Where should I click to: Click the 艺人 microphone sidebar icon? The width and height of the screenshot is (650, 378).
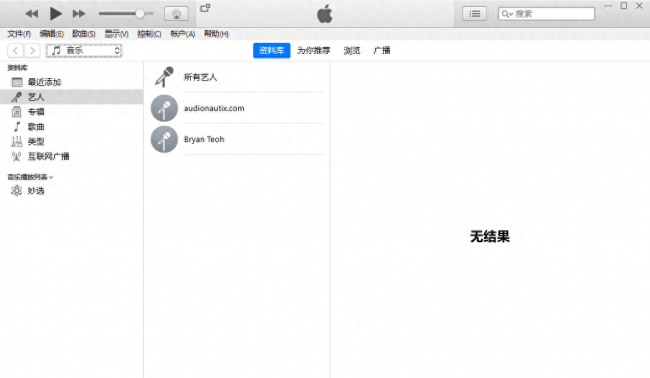pos(17,97)
